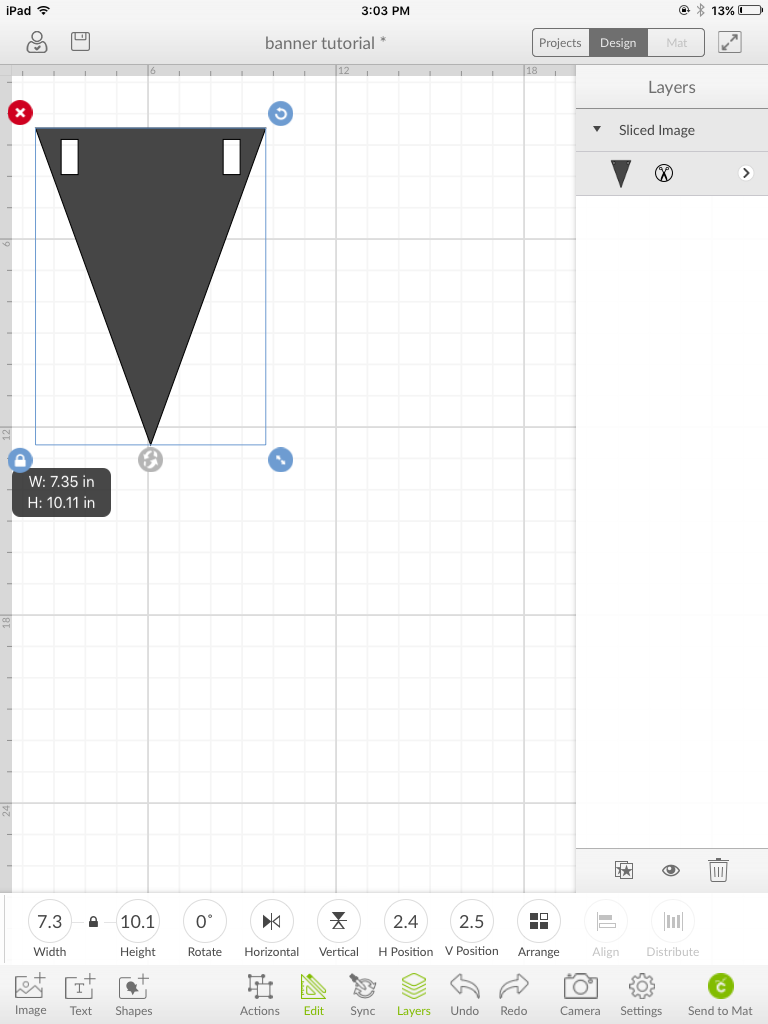768x1024 pixels.
Task: Switch to the Mat tab
Action: [x=677, y=43]
